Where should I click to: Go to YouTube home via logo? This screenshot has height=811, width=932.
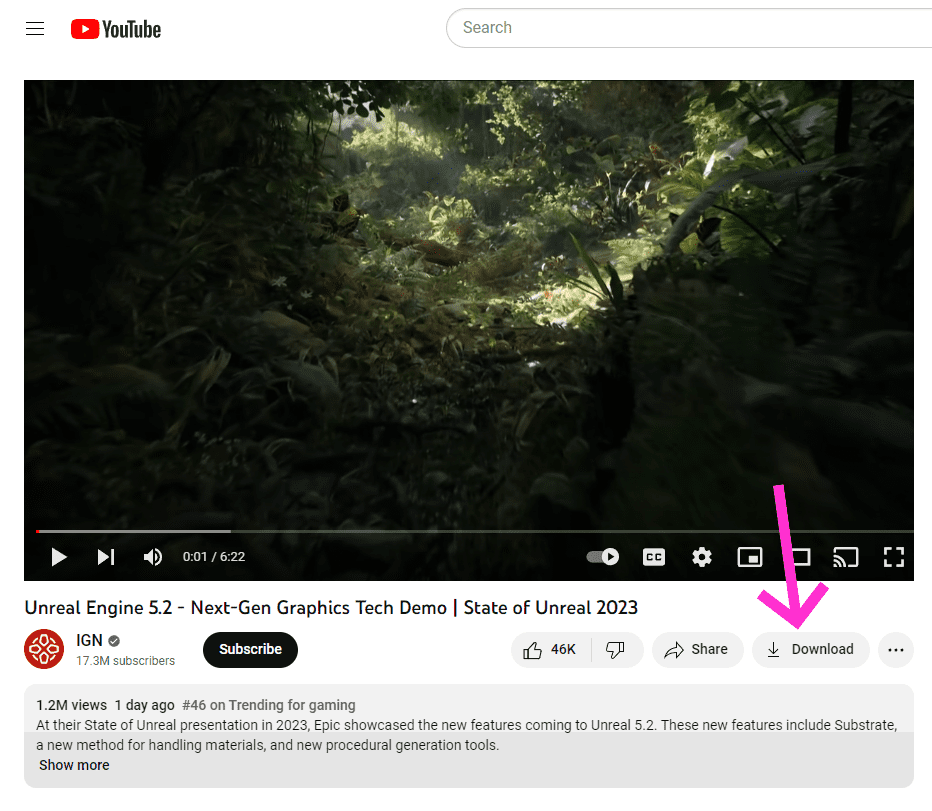(116, 29)
